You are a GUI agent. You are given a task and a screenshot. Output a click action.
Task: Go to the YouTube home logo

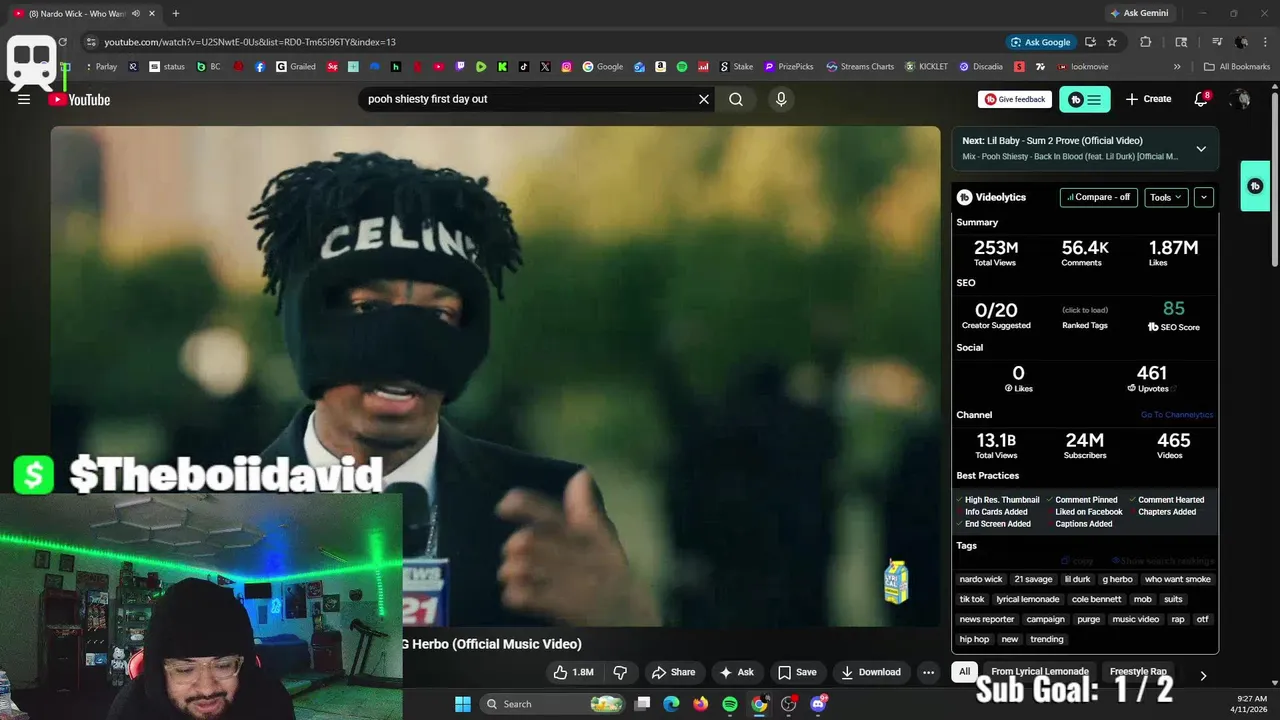point(79,99)
